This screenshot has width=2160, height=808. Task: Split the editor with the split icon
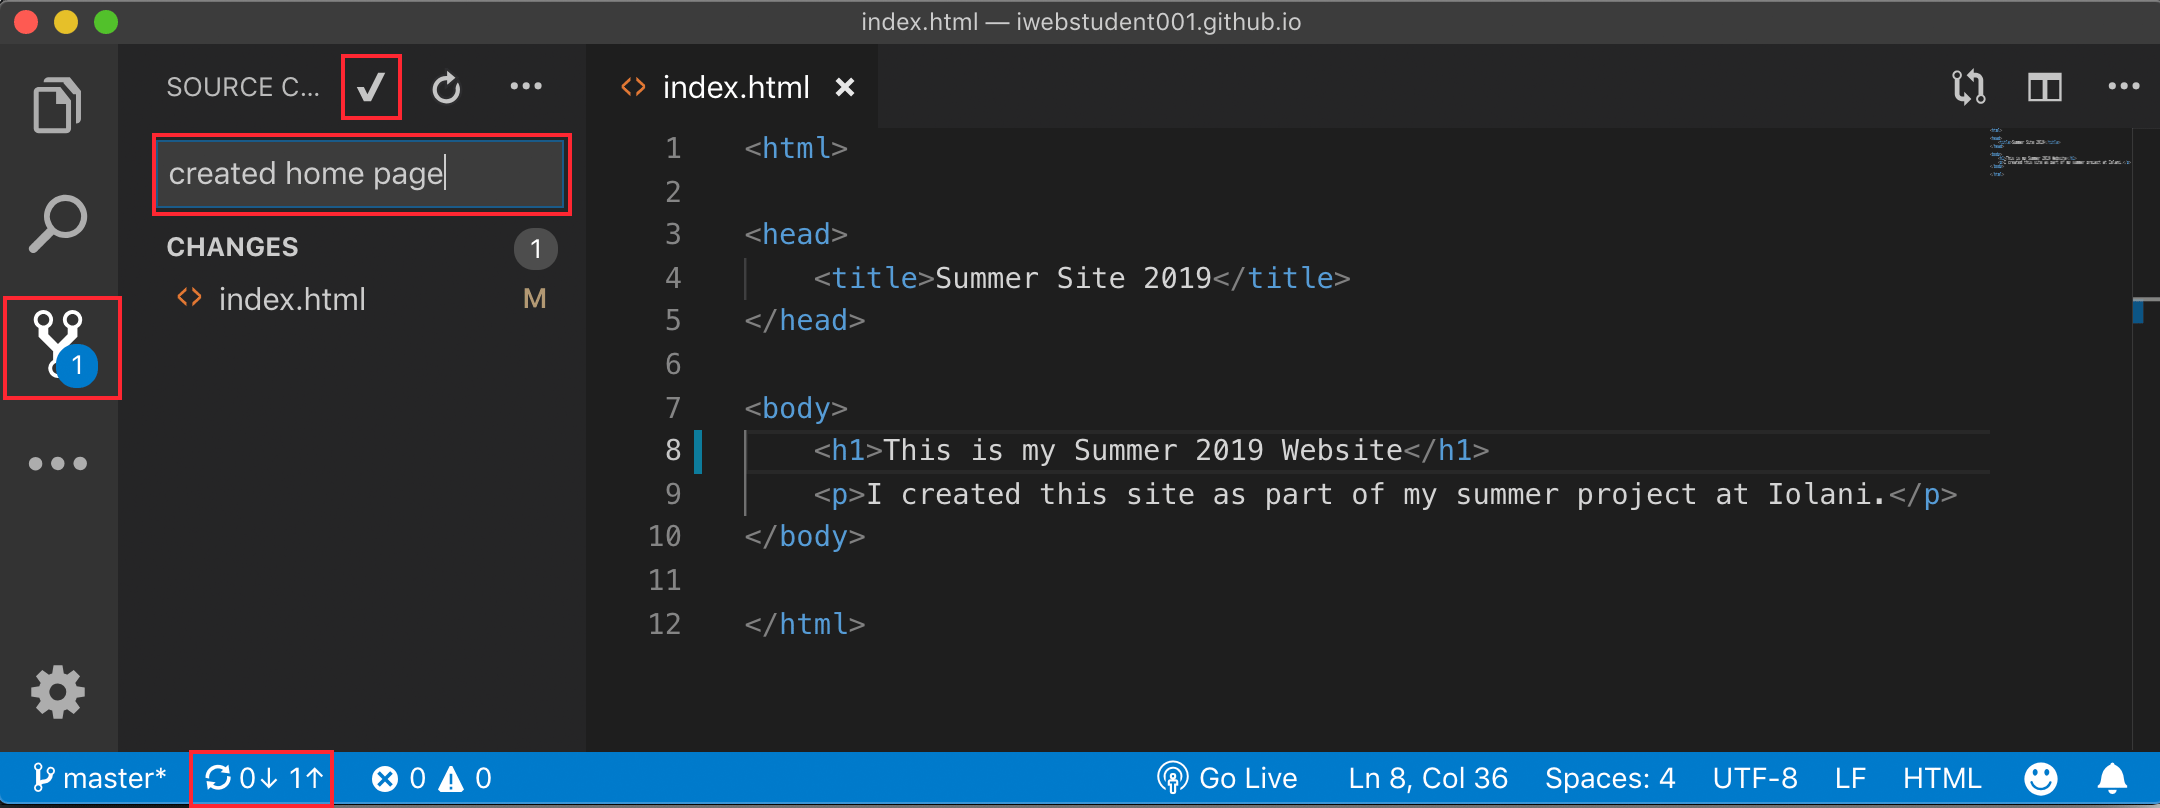pos(2044,88)
